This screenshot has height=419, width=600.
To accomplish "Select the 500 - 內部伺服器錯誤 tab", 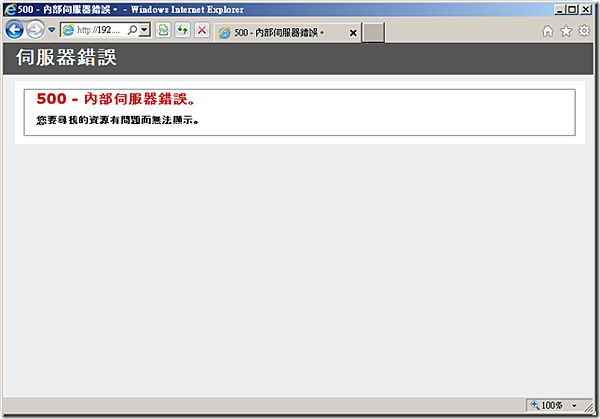I will (289, 33).
